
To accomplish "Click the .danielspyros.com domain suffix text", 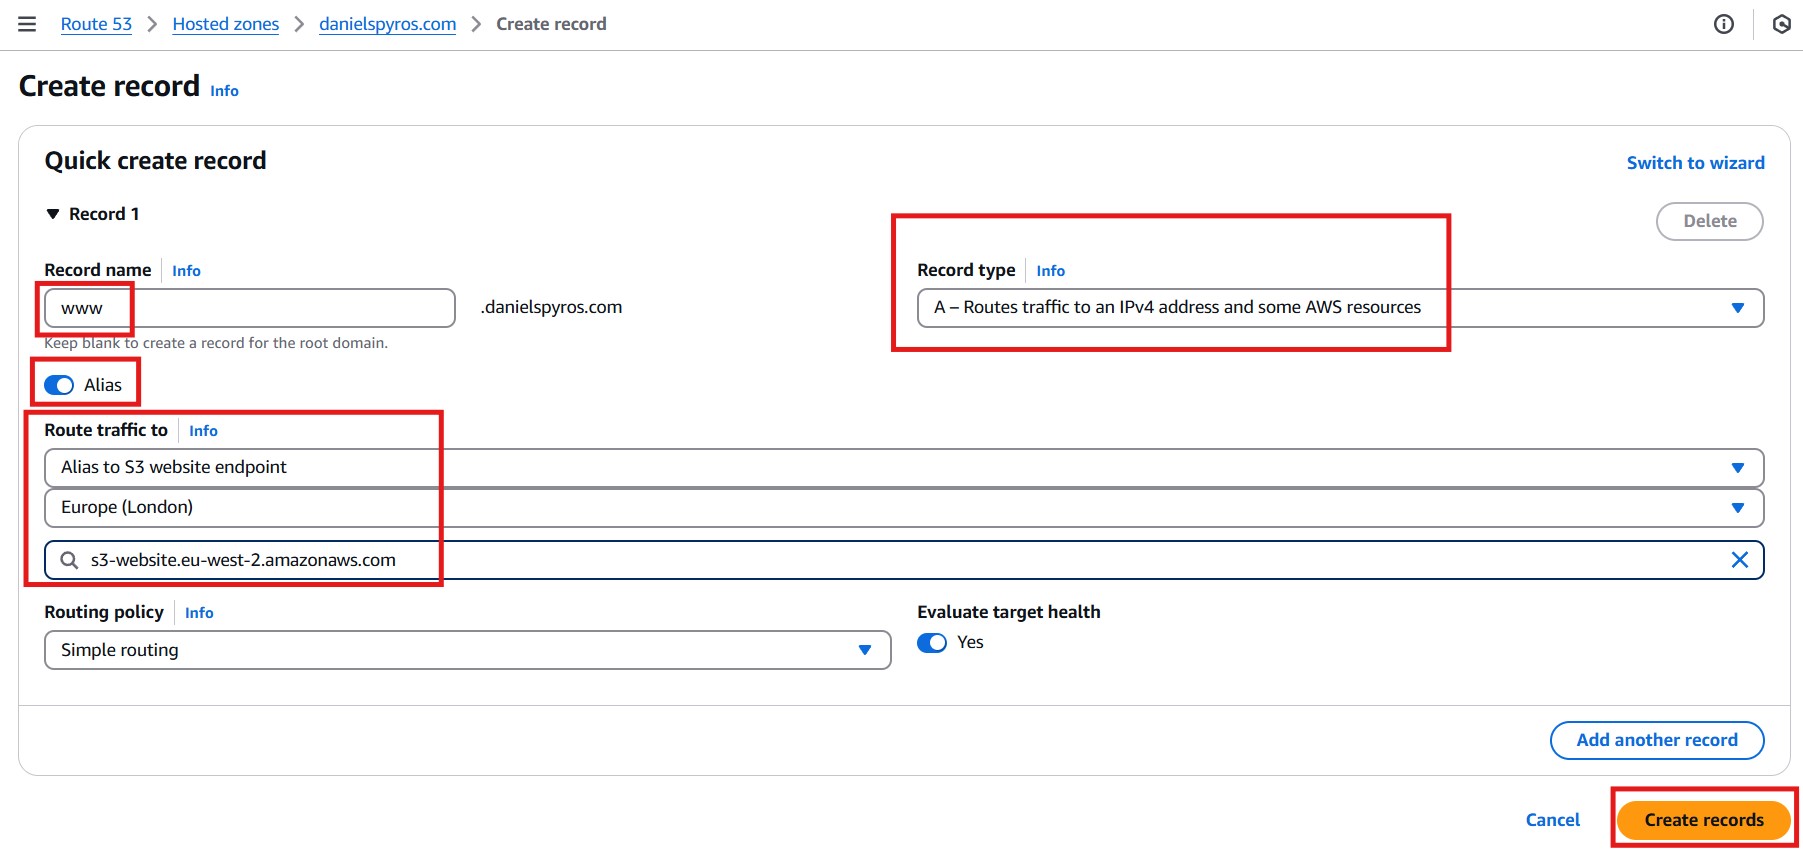I will 551,307.
